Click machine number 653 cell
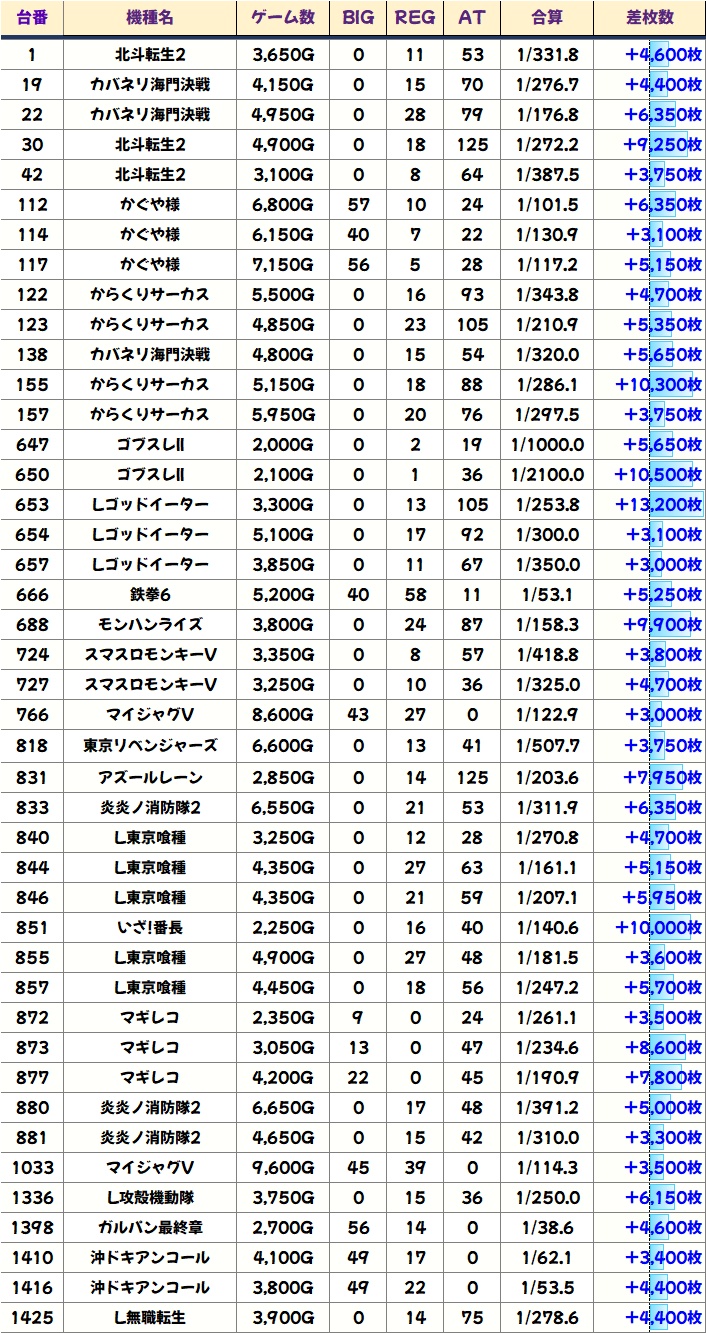Image resolution: width=706 pixels, height=1333 pixels. point(32,505)
